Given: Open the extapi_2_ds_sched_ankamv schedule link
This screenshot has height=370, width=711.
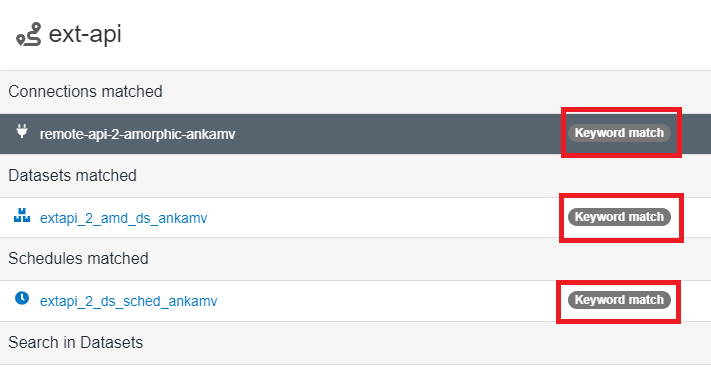Looking at the screenshot, I should (x=128, y=301).
